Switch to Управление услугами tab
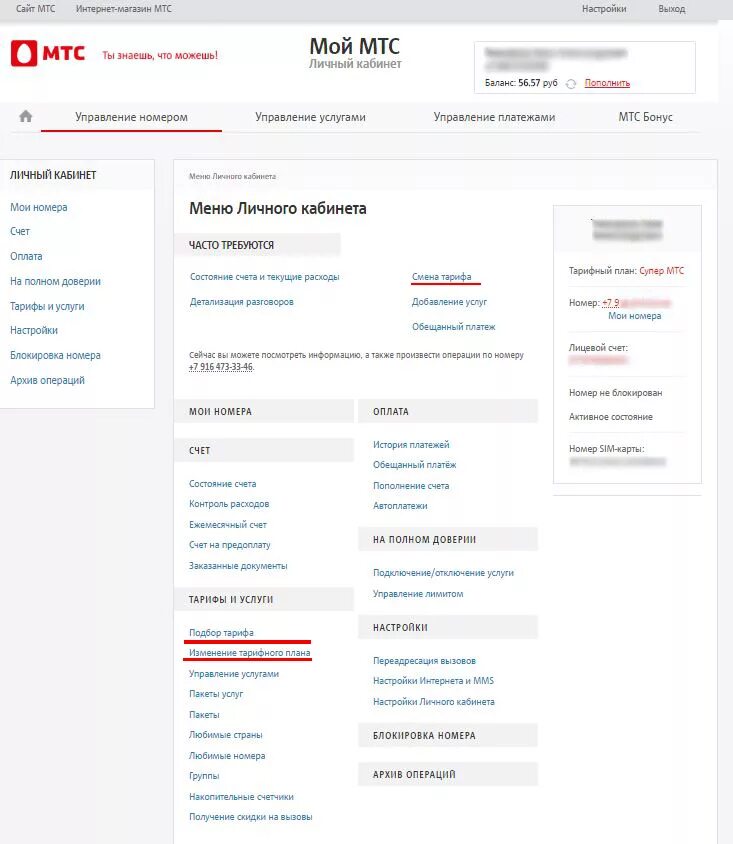 (311, 117)
